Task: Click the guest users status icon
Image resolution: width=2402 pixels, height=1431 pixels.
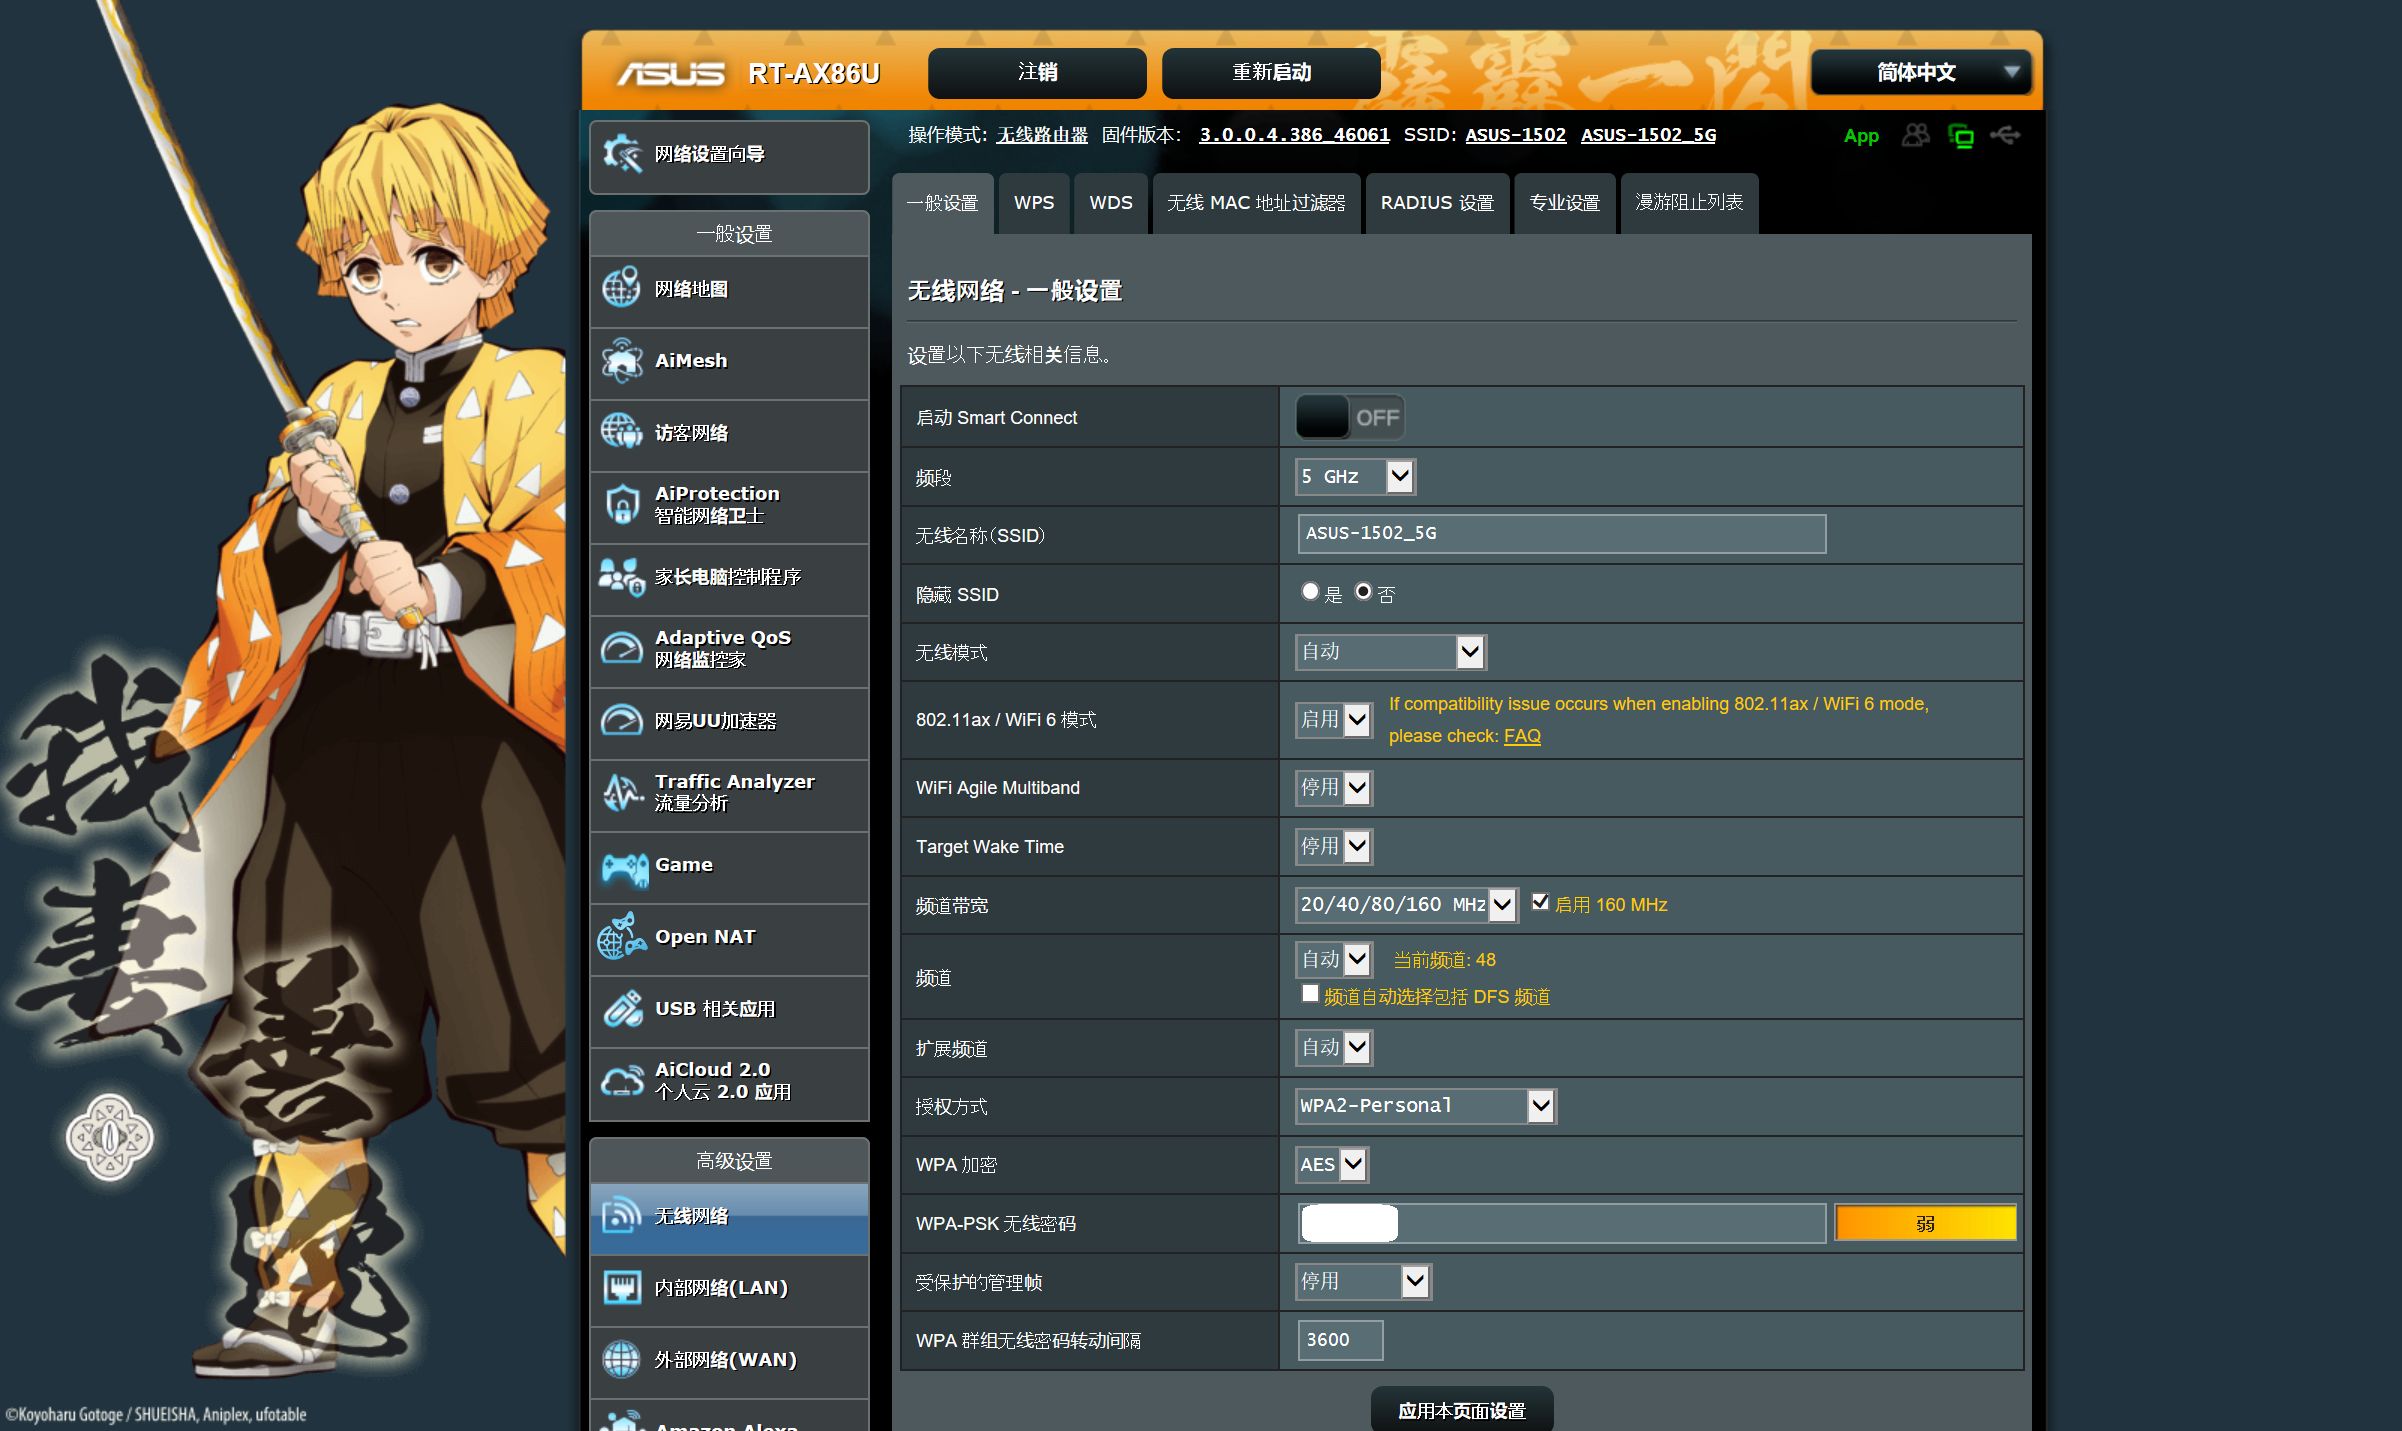Action: click(1915, 135)
